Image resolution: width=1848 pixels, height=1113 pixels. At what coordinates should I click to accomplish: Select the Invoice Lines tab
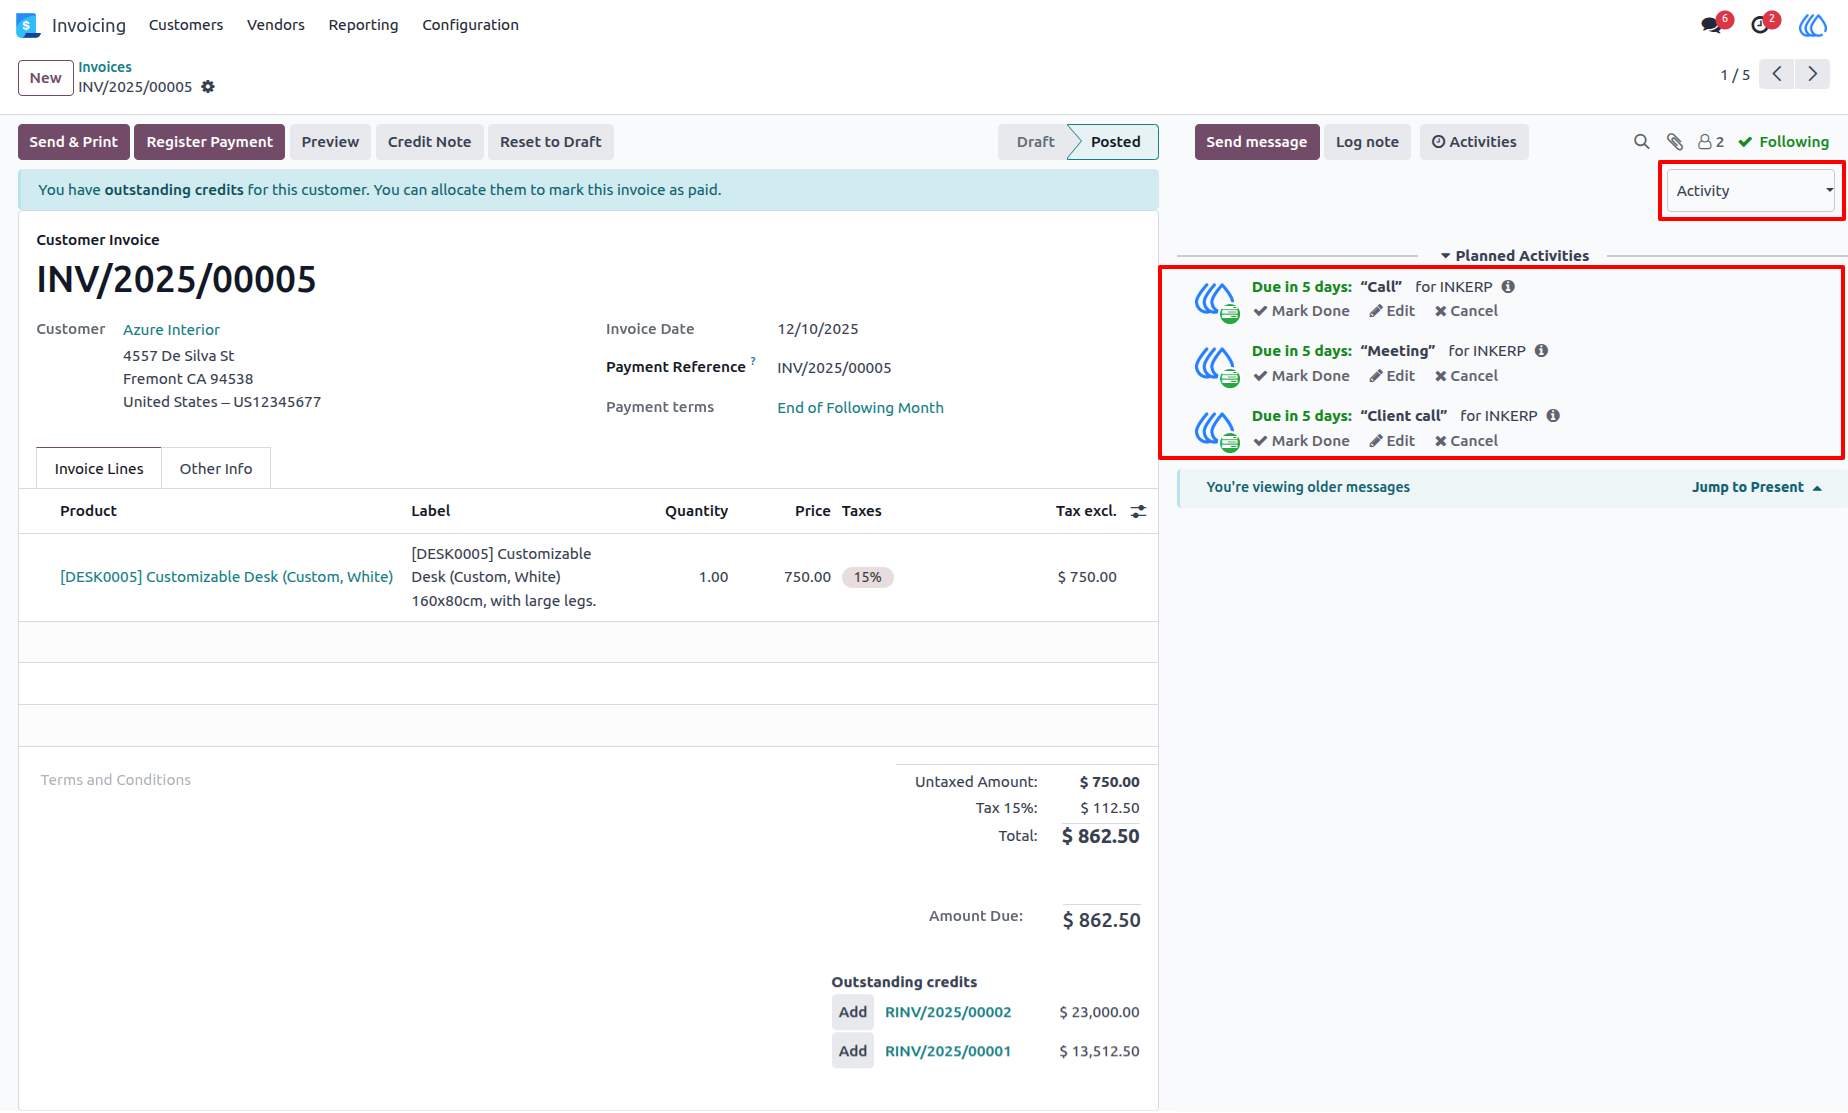(99, 469)
